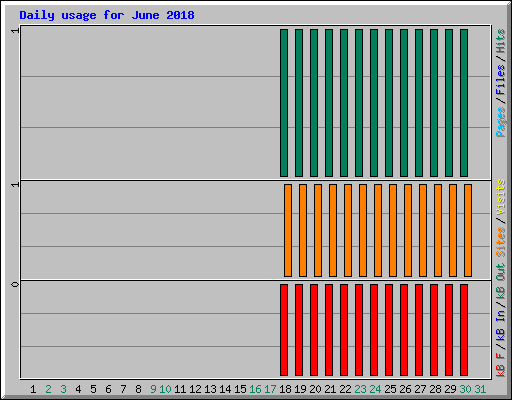Click the green Hits bar for day 28

pos(434,103)
